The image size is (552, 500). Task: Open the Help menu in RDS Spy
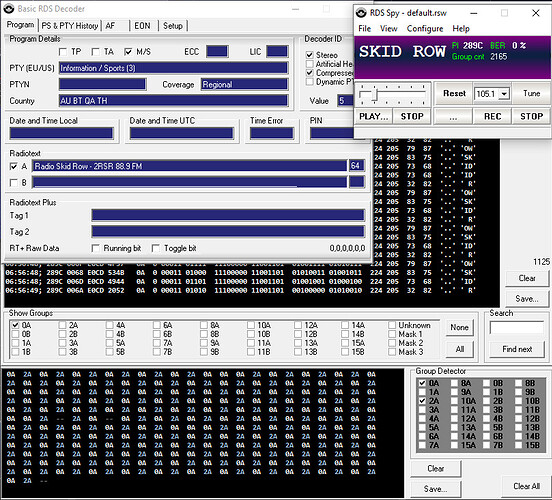click(461, 29)
